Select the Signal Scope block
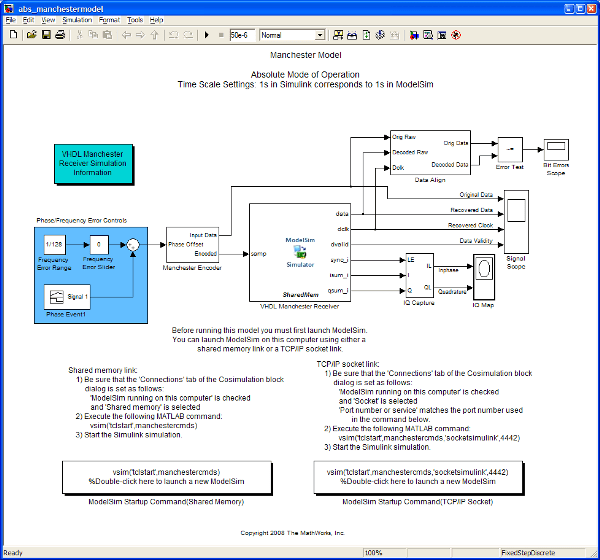The width and height of the screenshot is (600, 560). (x=516, y=222)
